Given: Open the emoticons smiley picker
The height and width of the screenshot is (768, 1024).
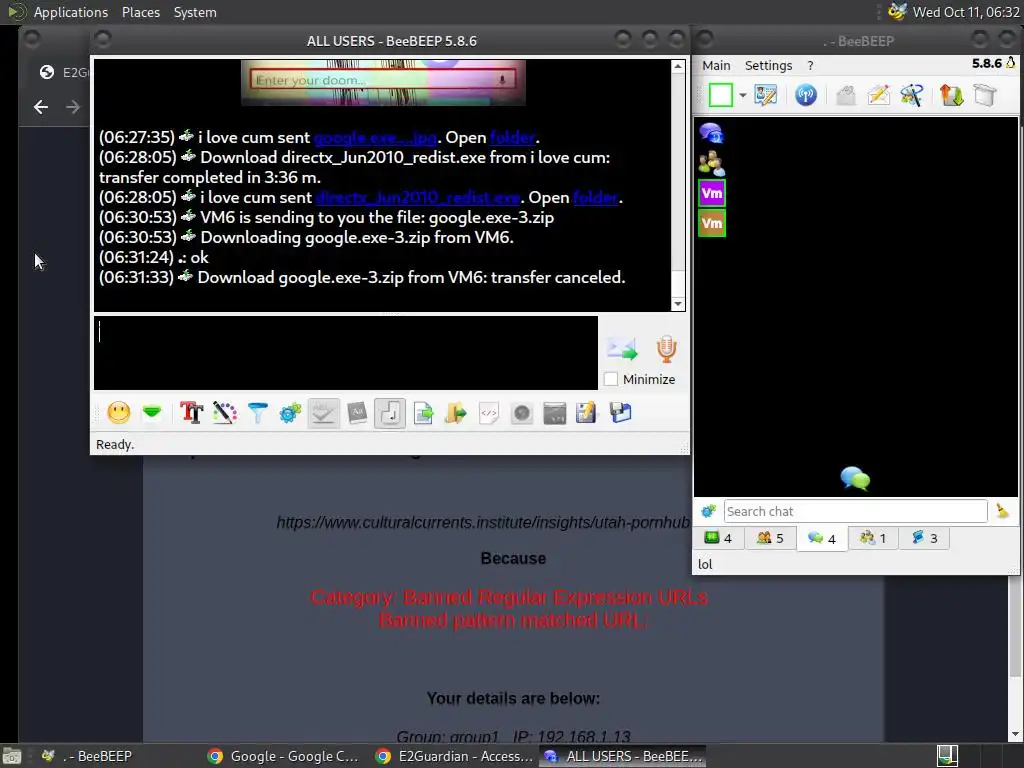Looking at the screenshot, I should point(119,413).
